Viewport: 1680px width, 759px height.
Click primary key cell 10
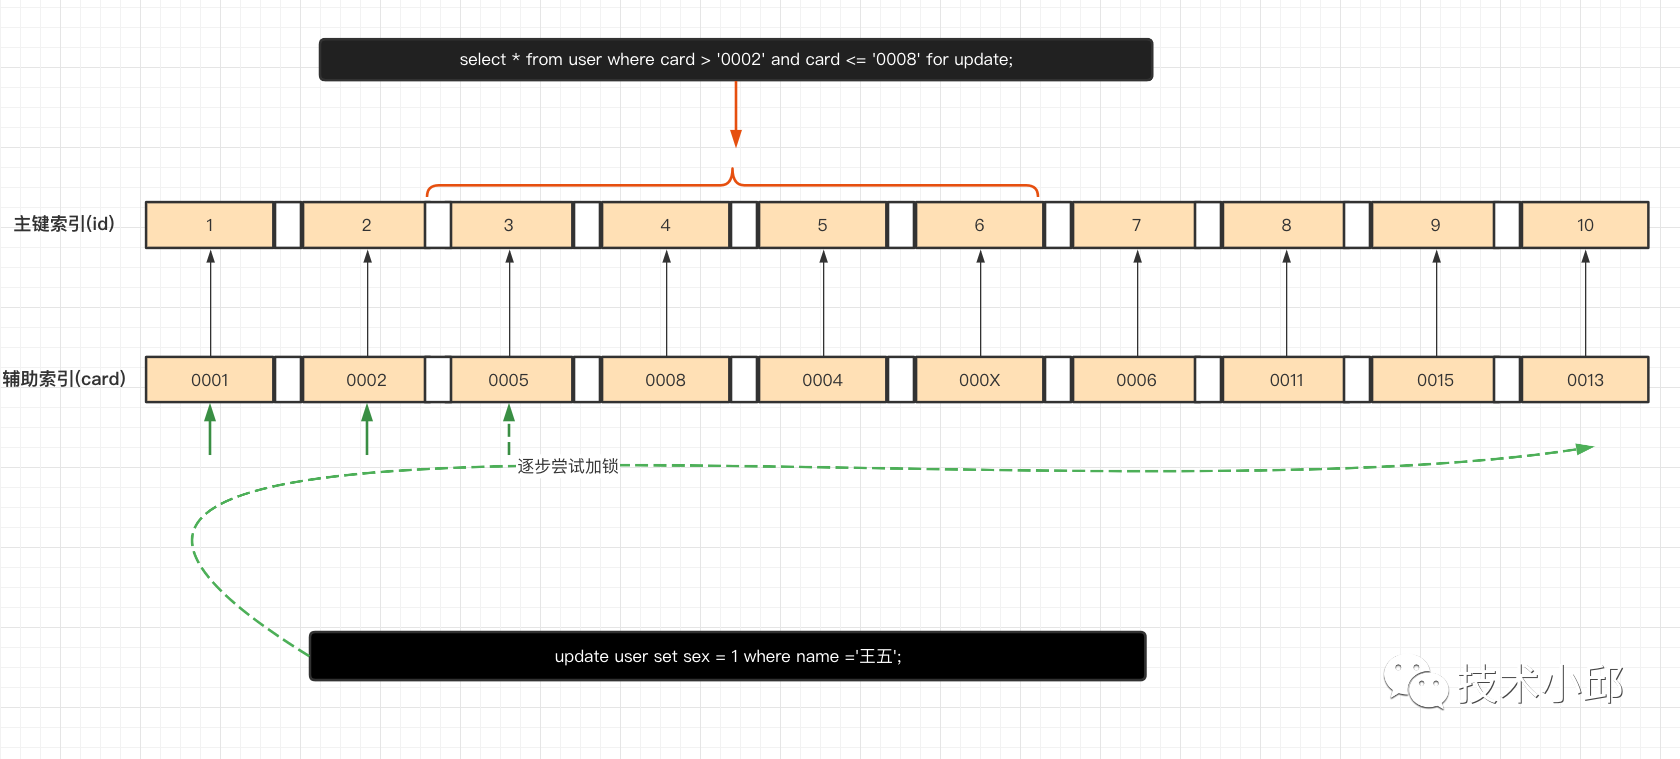click(x=1585, y=225)
